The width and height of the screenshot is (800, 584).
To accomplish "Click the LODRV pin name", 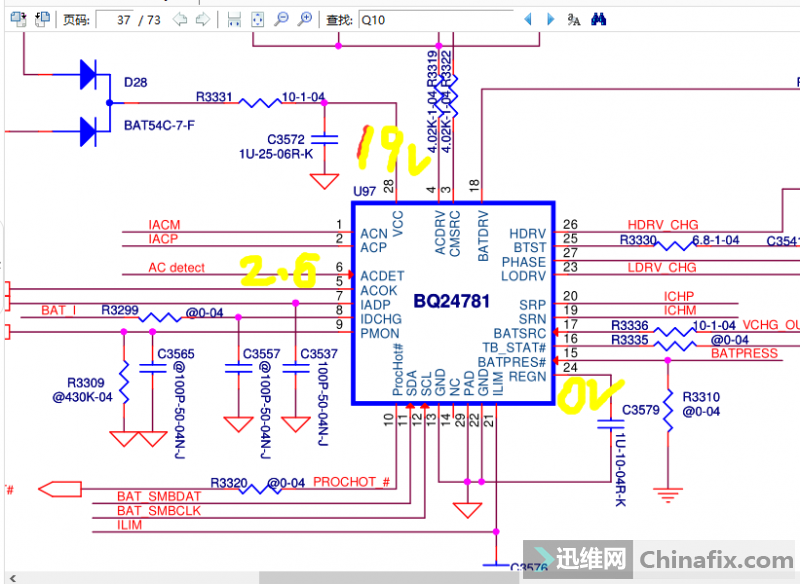I will 523,276.
